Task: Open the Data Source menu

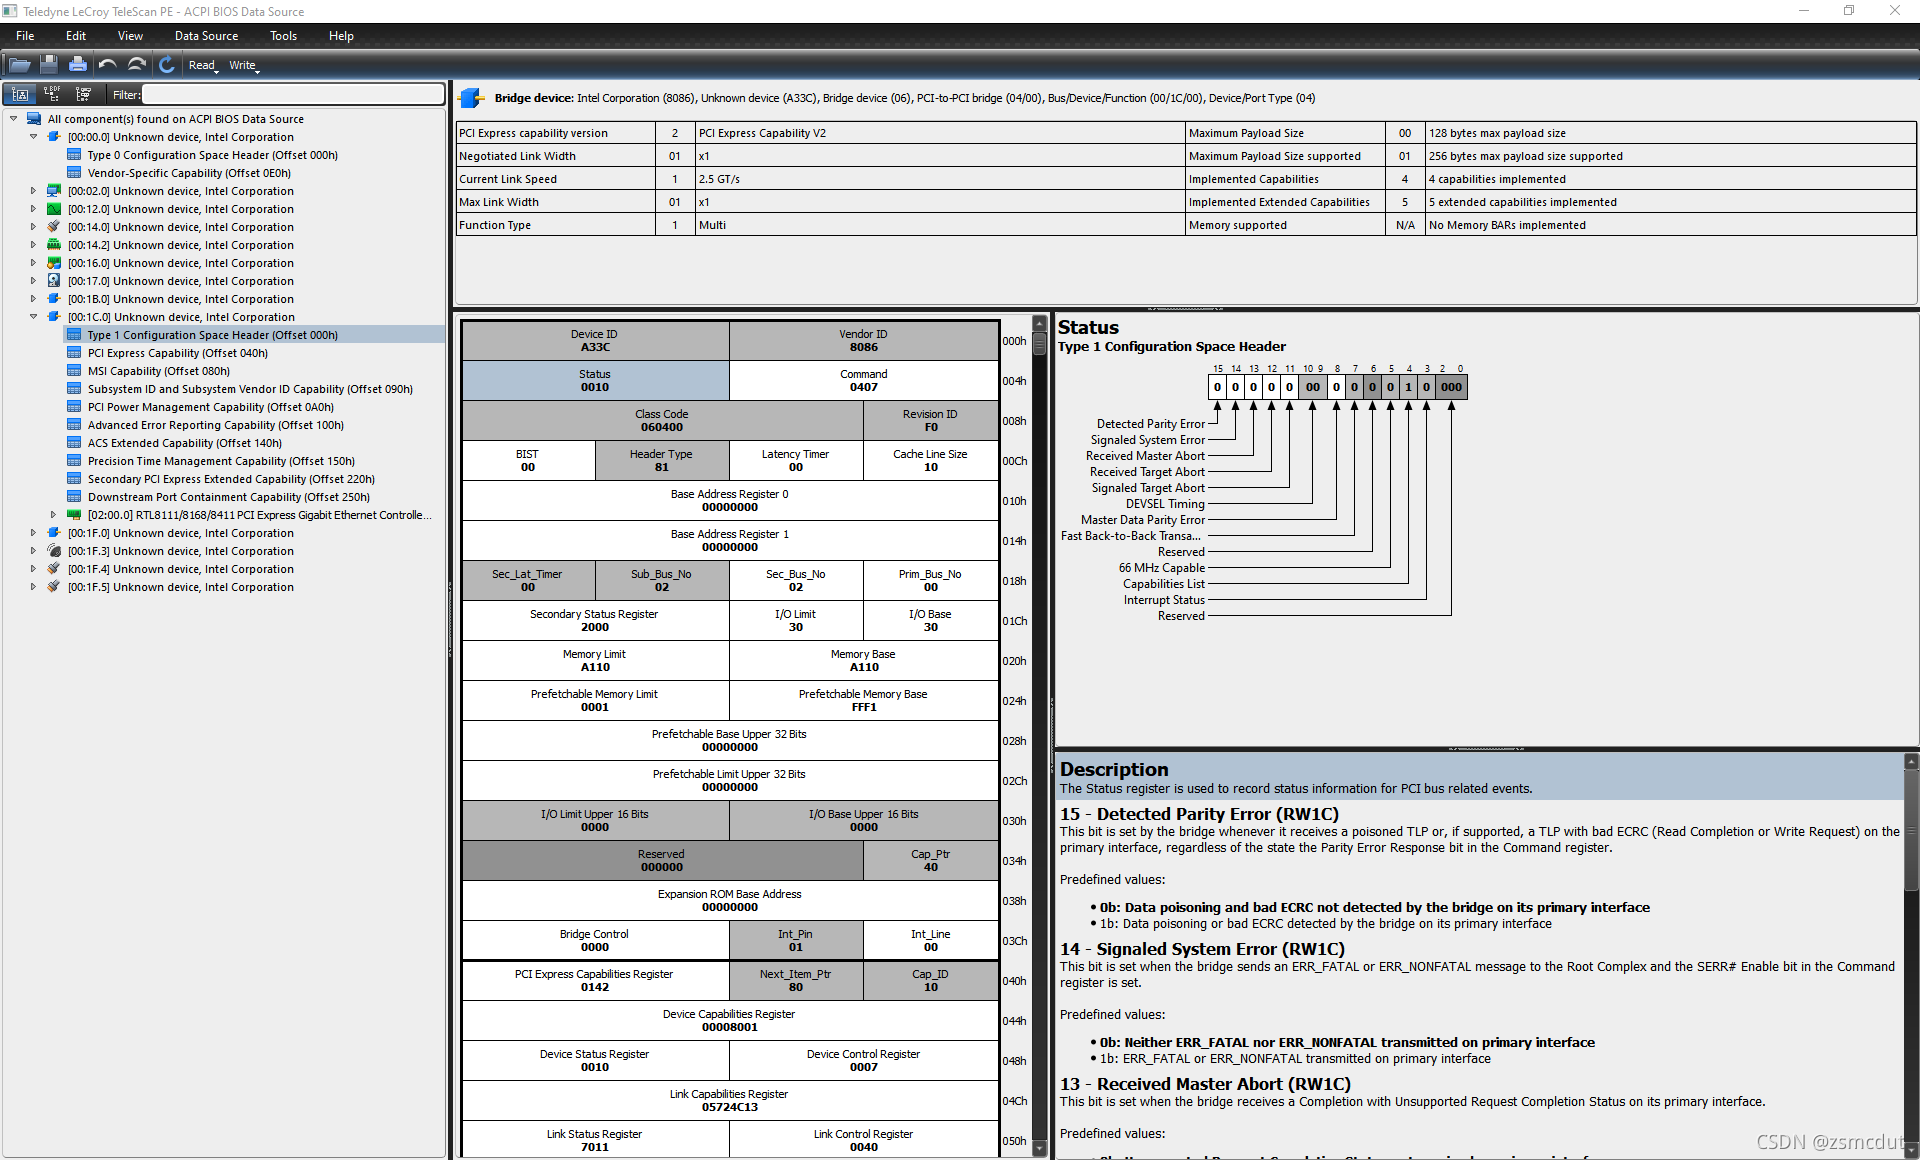Action: coord(206,36)
